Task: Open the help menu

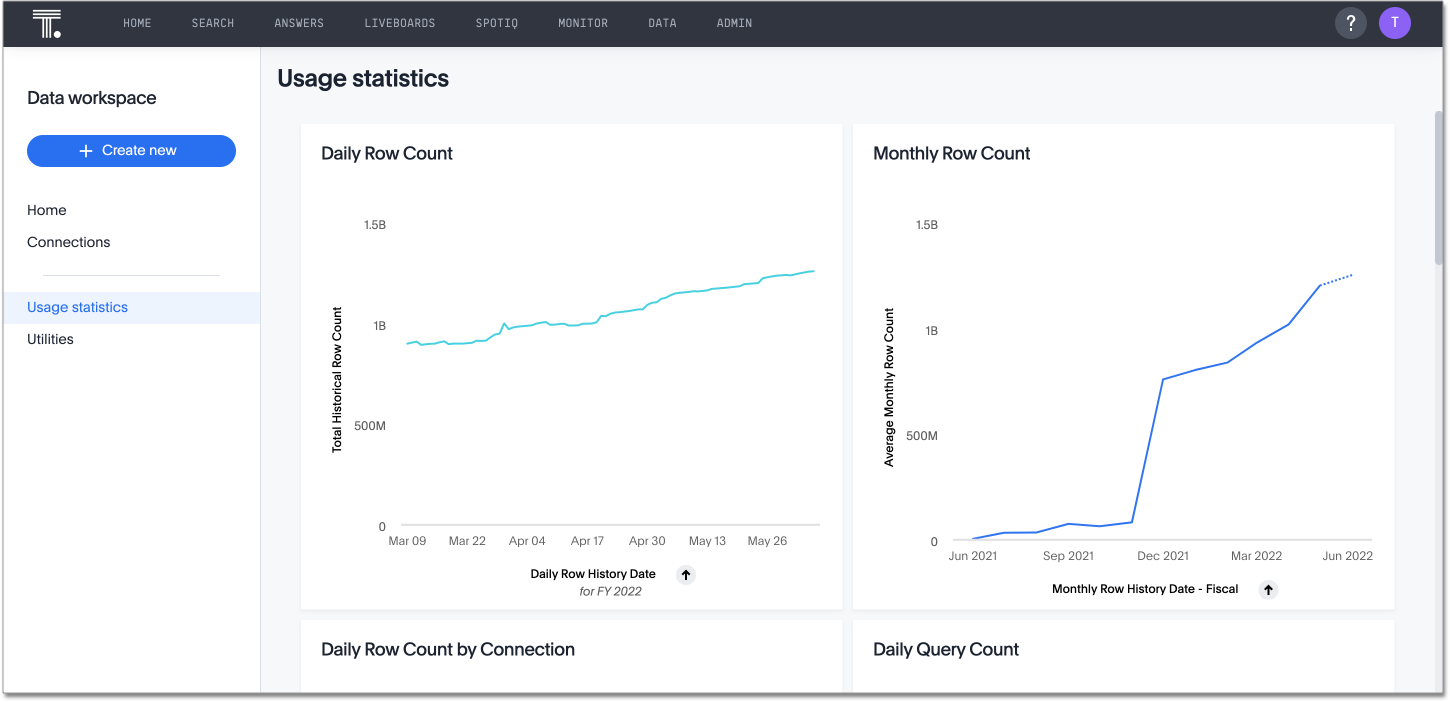Action: pos(1351,22)
